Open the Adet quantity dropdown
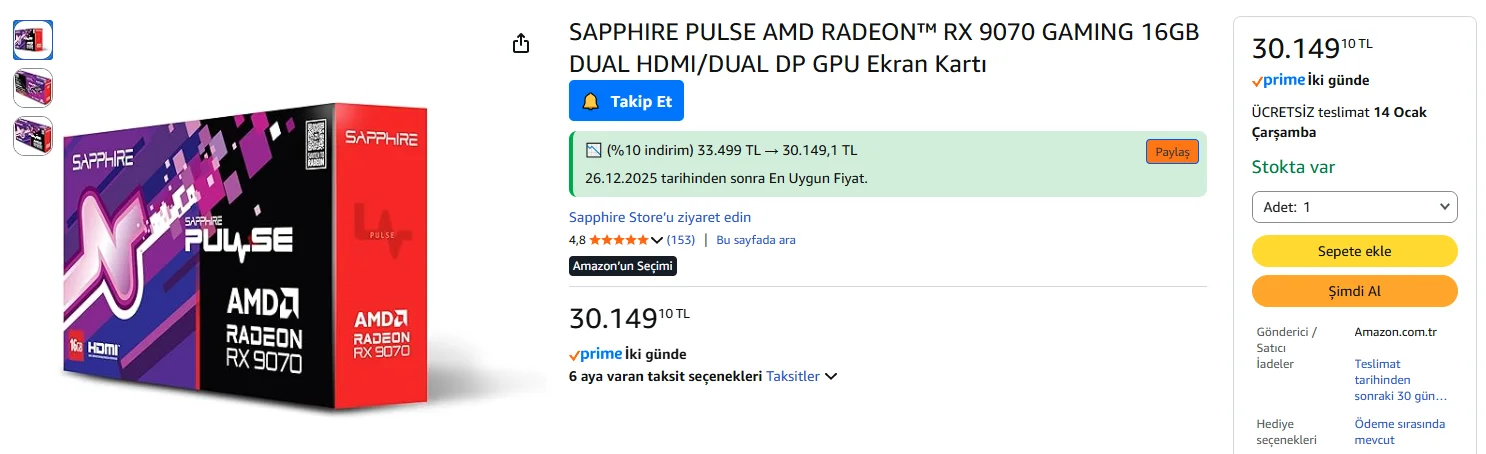1486x454 pixels. pos(1354,207)
